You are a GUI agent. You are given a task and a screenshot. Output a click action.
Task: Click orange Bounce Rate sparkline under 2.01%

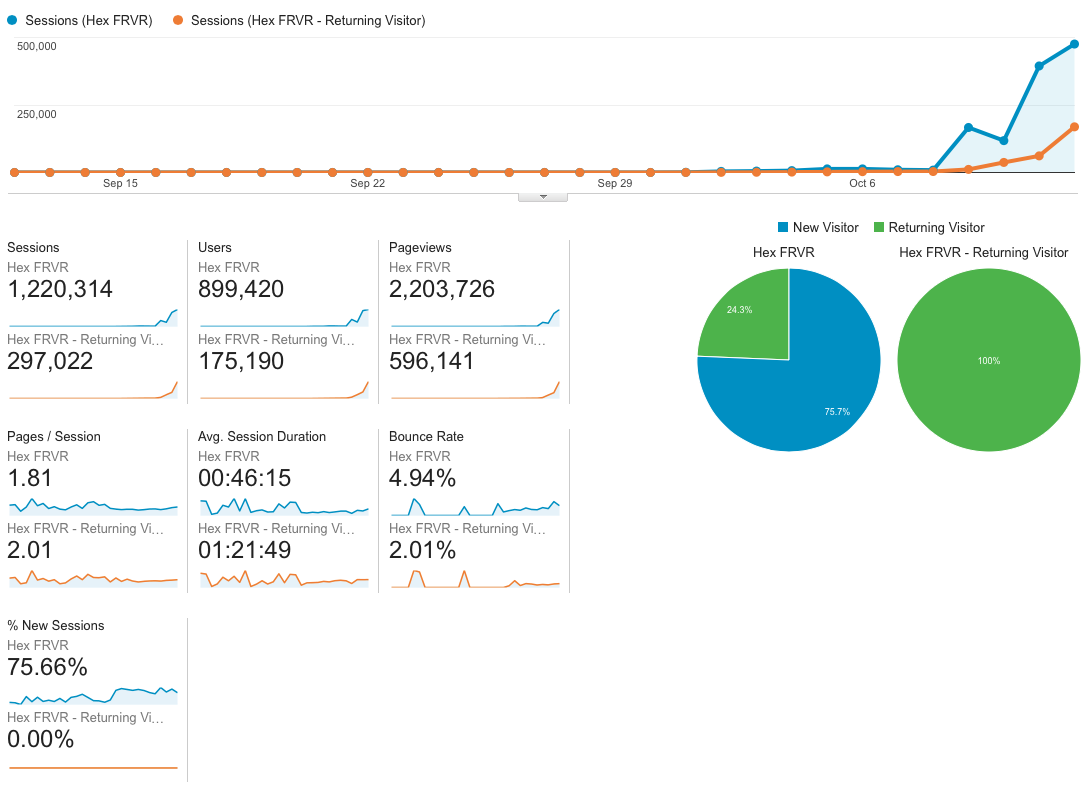475,579
